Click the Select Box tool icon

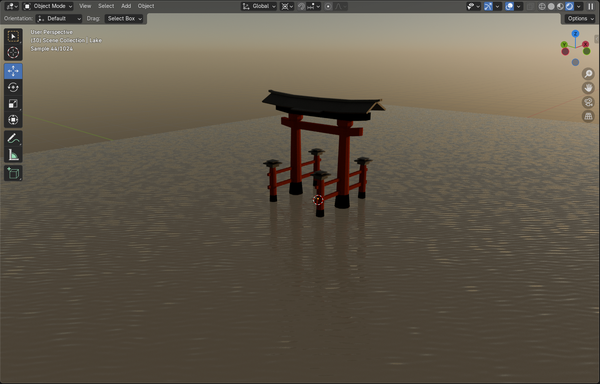[13, 36]
